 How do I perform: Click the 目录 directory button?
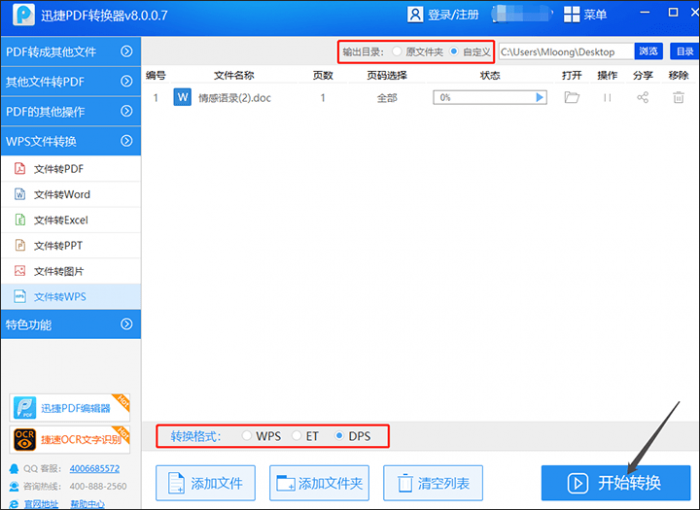(x=684, y=51)
